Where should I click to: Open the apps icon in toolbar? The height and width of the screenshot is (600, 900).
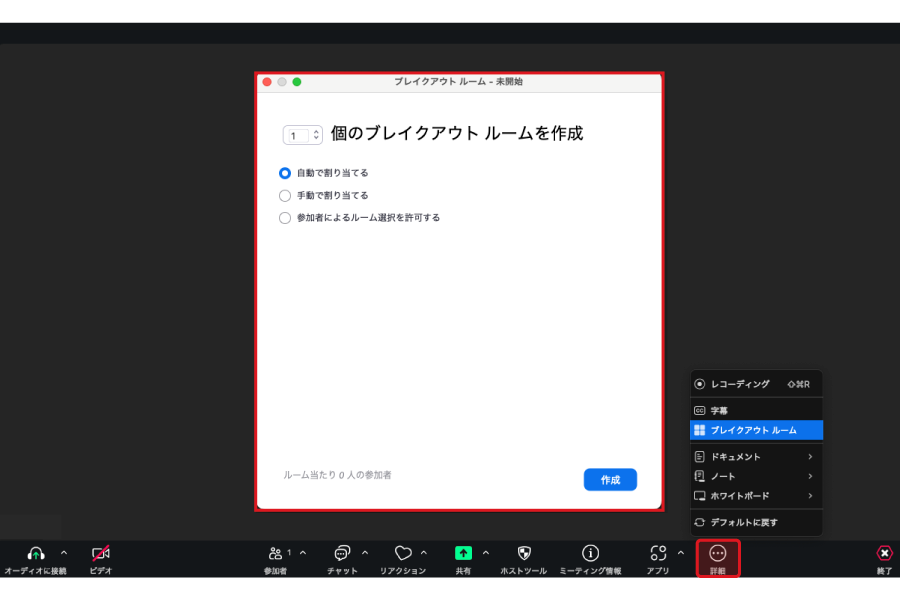657,553
